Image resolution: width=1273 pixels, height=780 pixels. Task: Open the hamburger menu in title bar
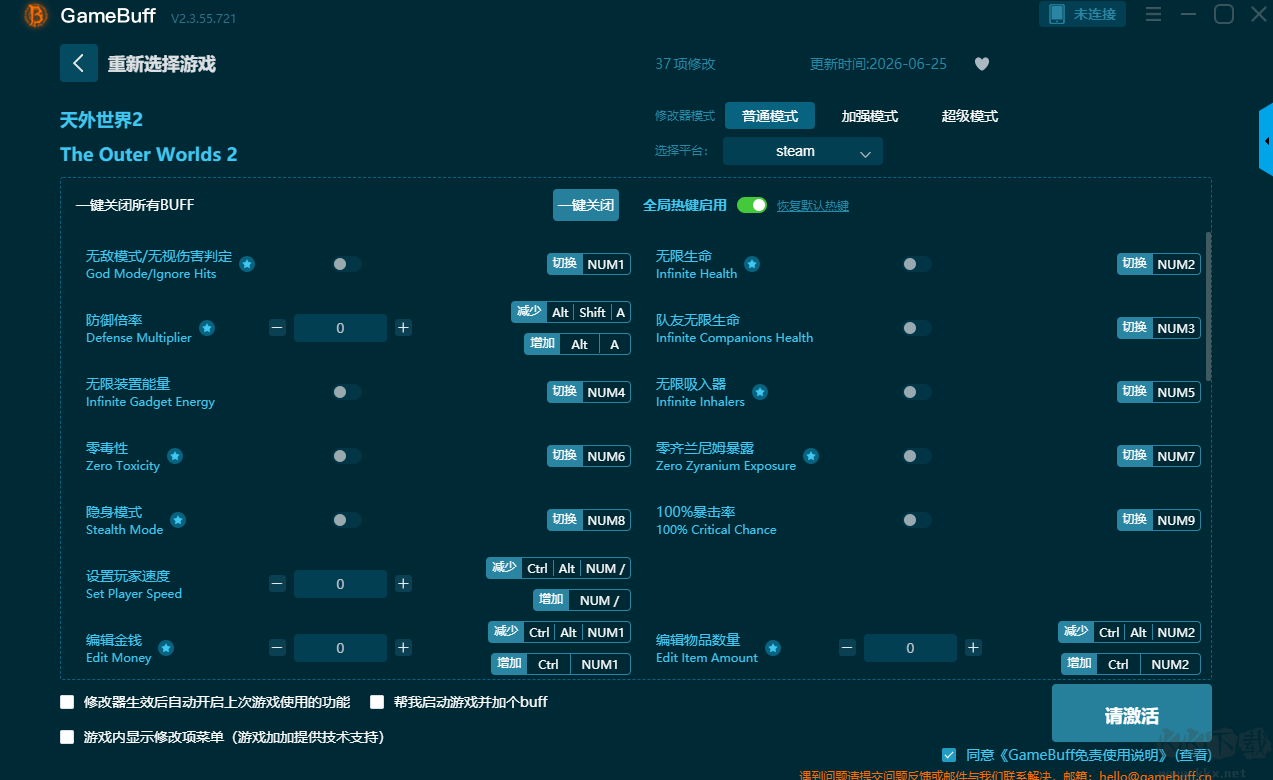1153,14
